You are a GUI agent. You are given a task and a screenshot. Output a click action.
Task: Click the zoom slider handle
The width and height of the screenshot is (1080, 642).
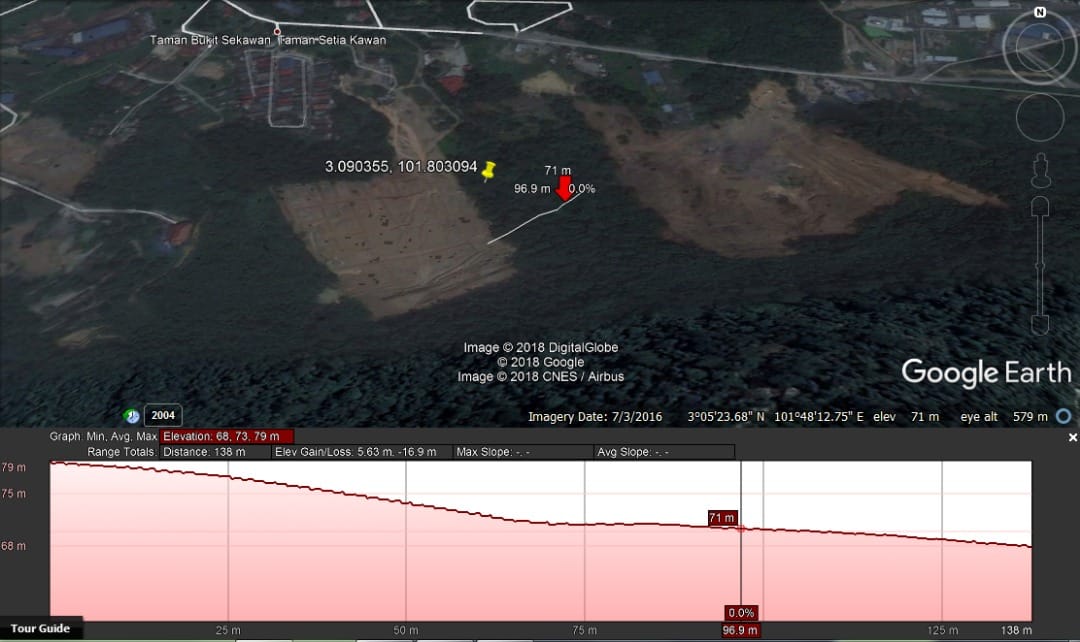(1040, 265)
